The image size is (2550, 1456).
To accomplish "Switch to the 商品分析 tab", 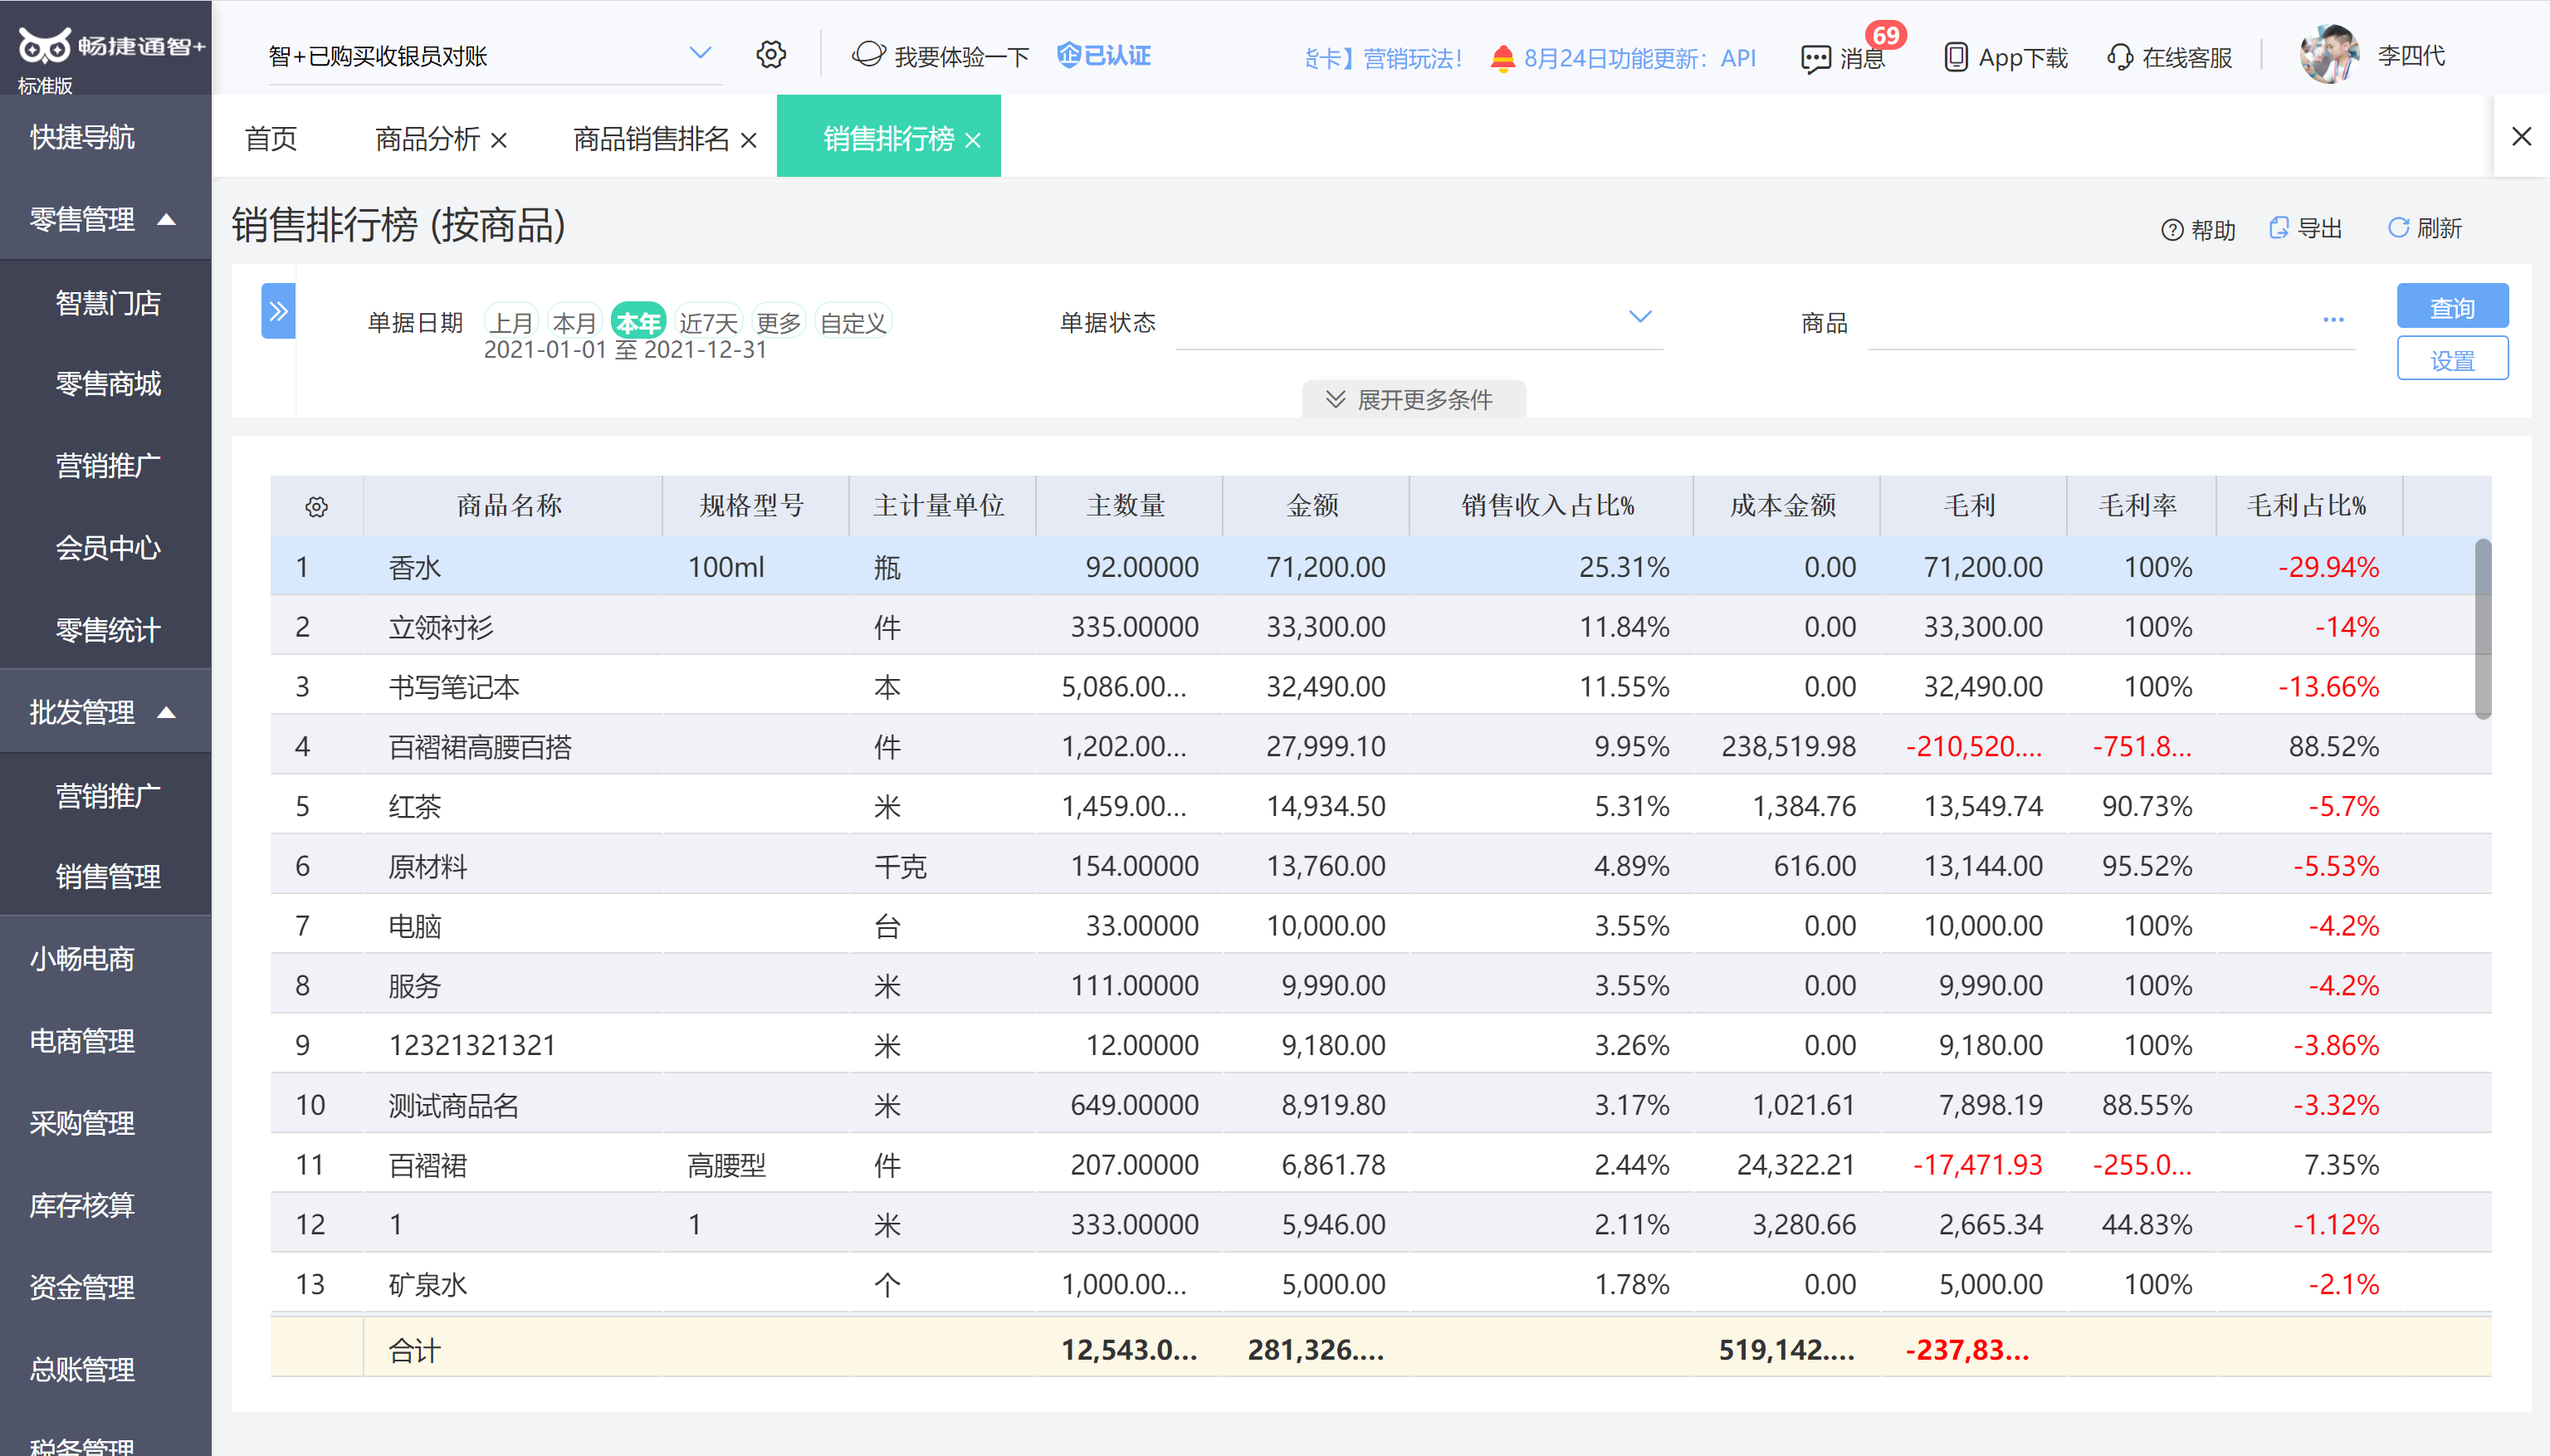I will [x=427, y=139].
